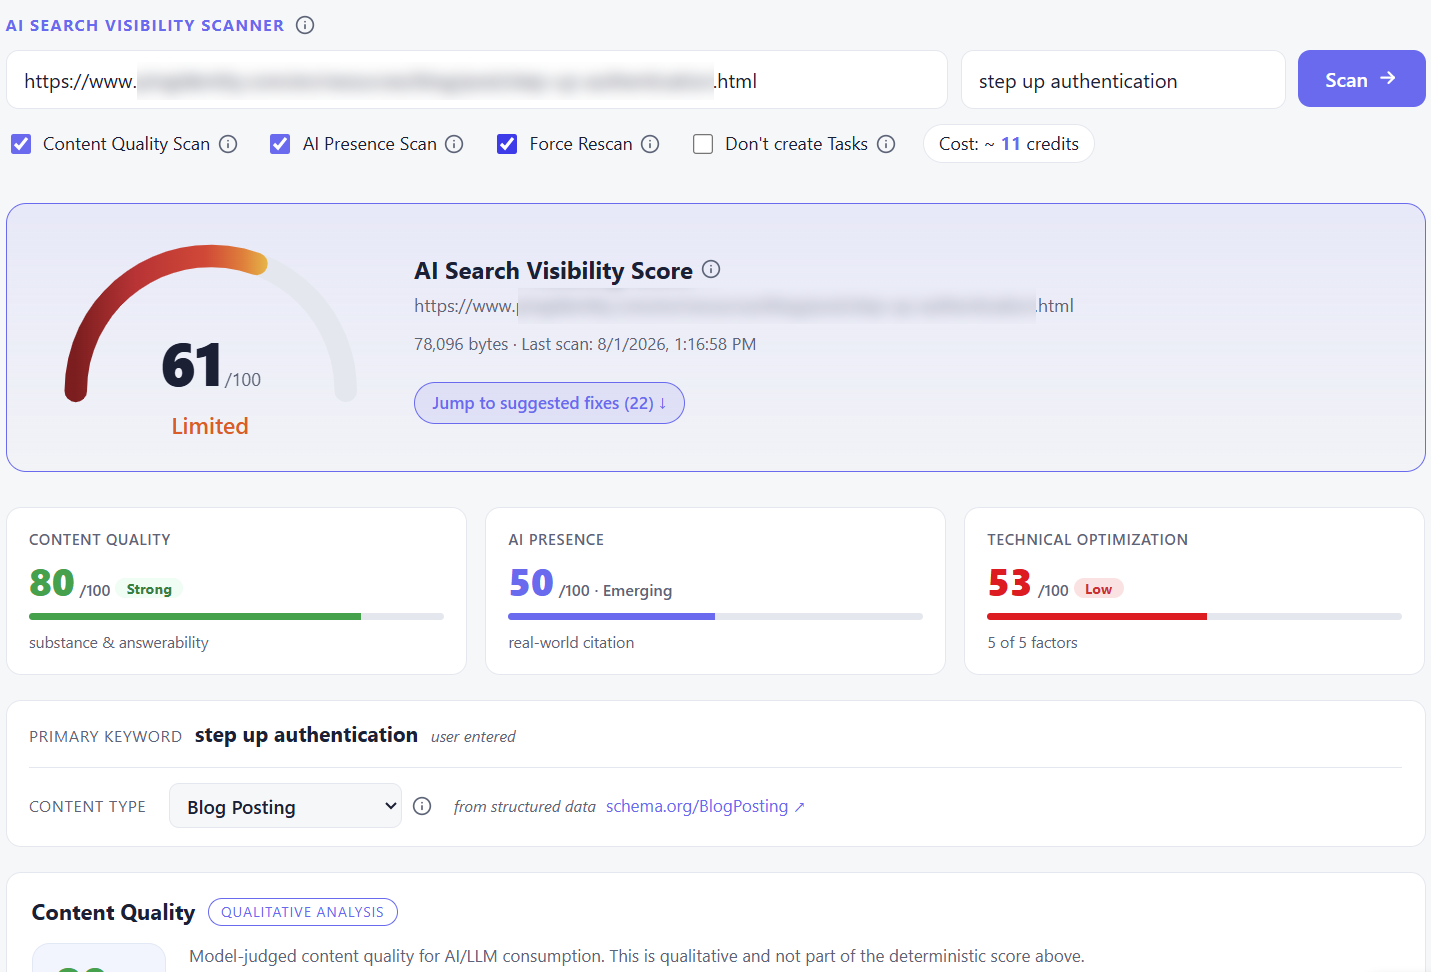
Task: Disable the Force Rescan checkbox
Action: 507,144
